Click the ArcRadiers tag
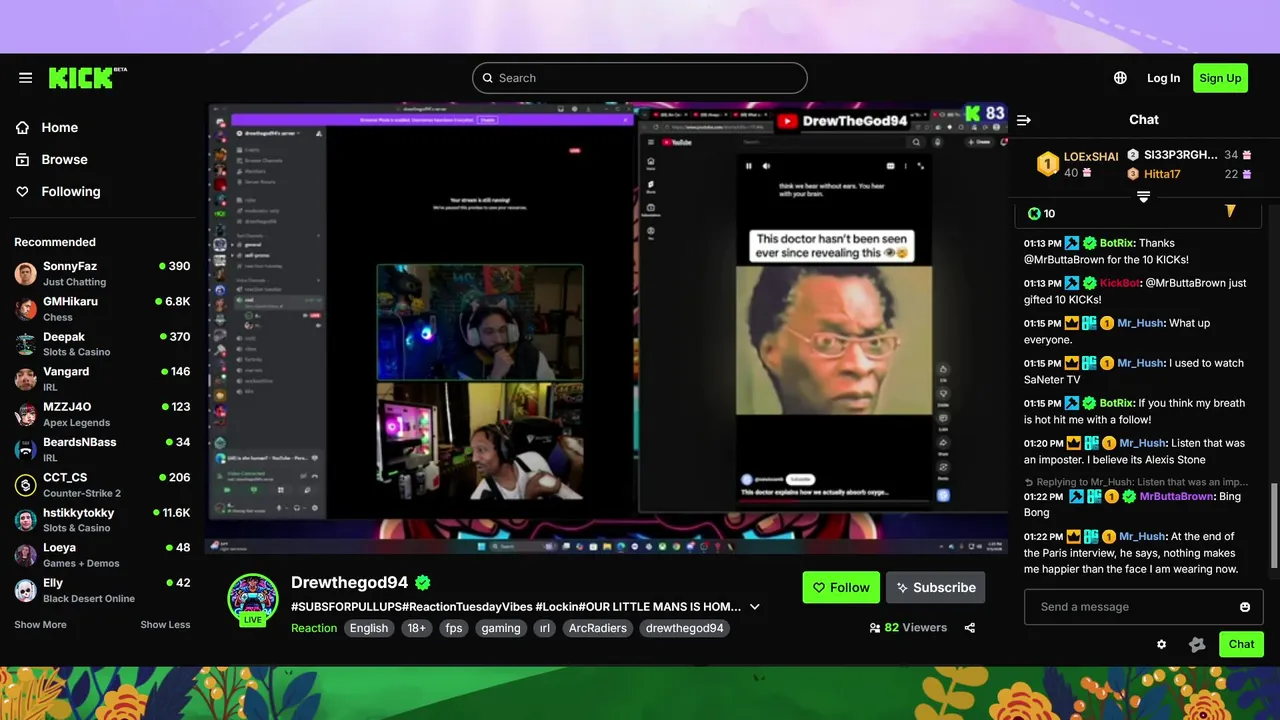 click(598, 628)
